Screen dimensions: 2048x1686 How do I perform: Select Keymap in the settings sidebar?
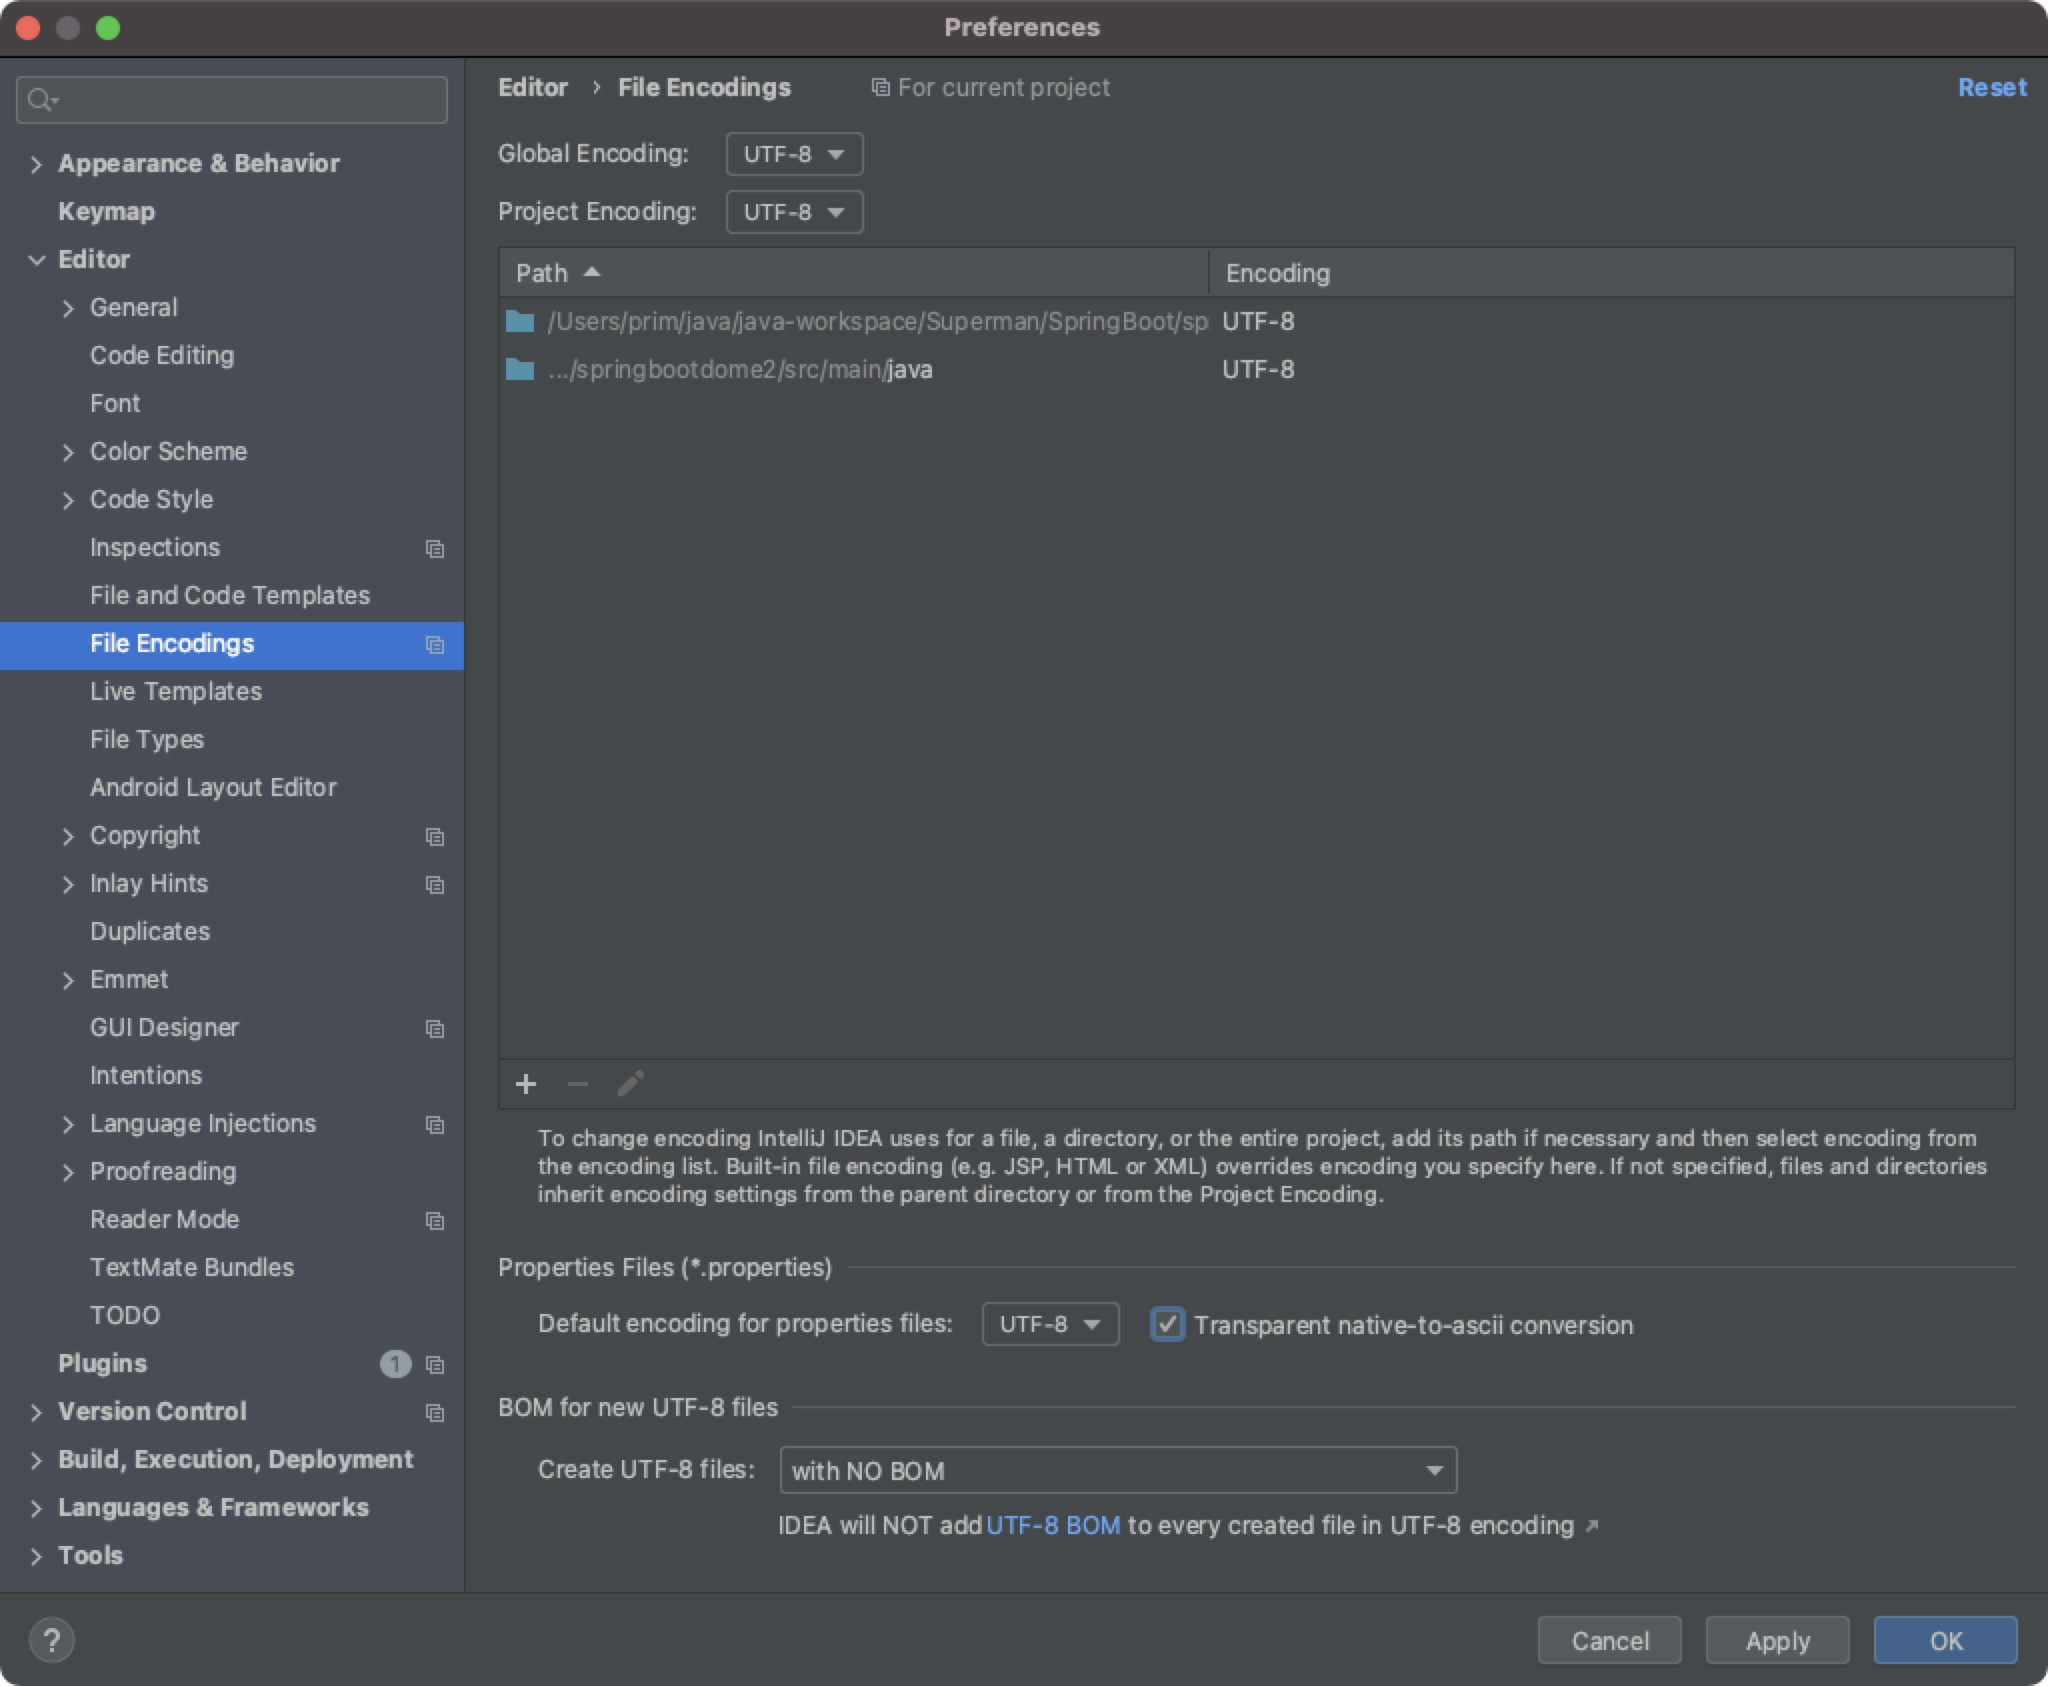tap(106, 212)
